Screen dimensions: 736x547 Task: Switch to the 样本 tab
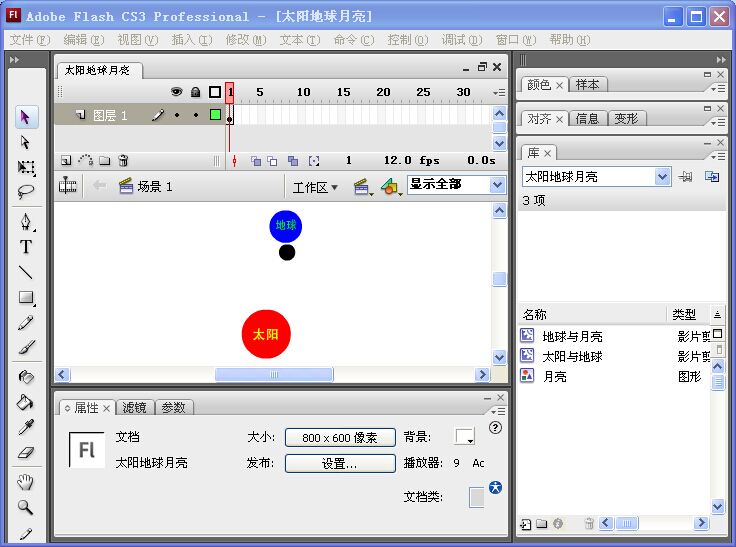pyautogui.click(x=588, y=85)
